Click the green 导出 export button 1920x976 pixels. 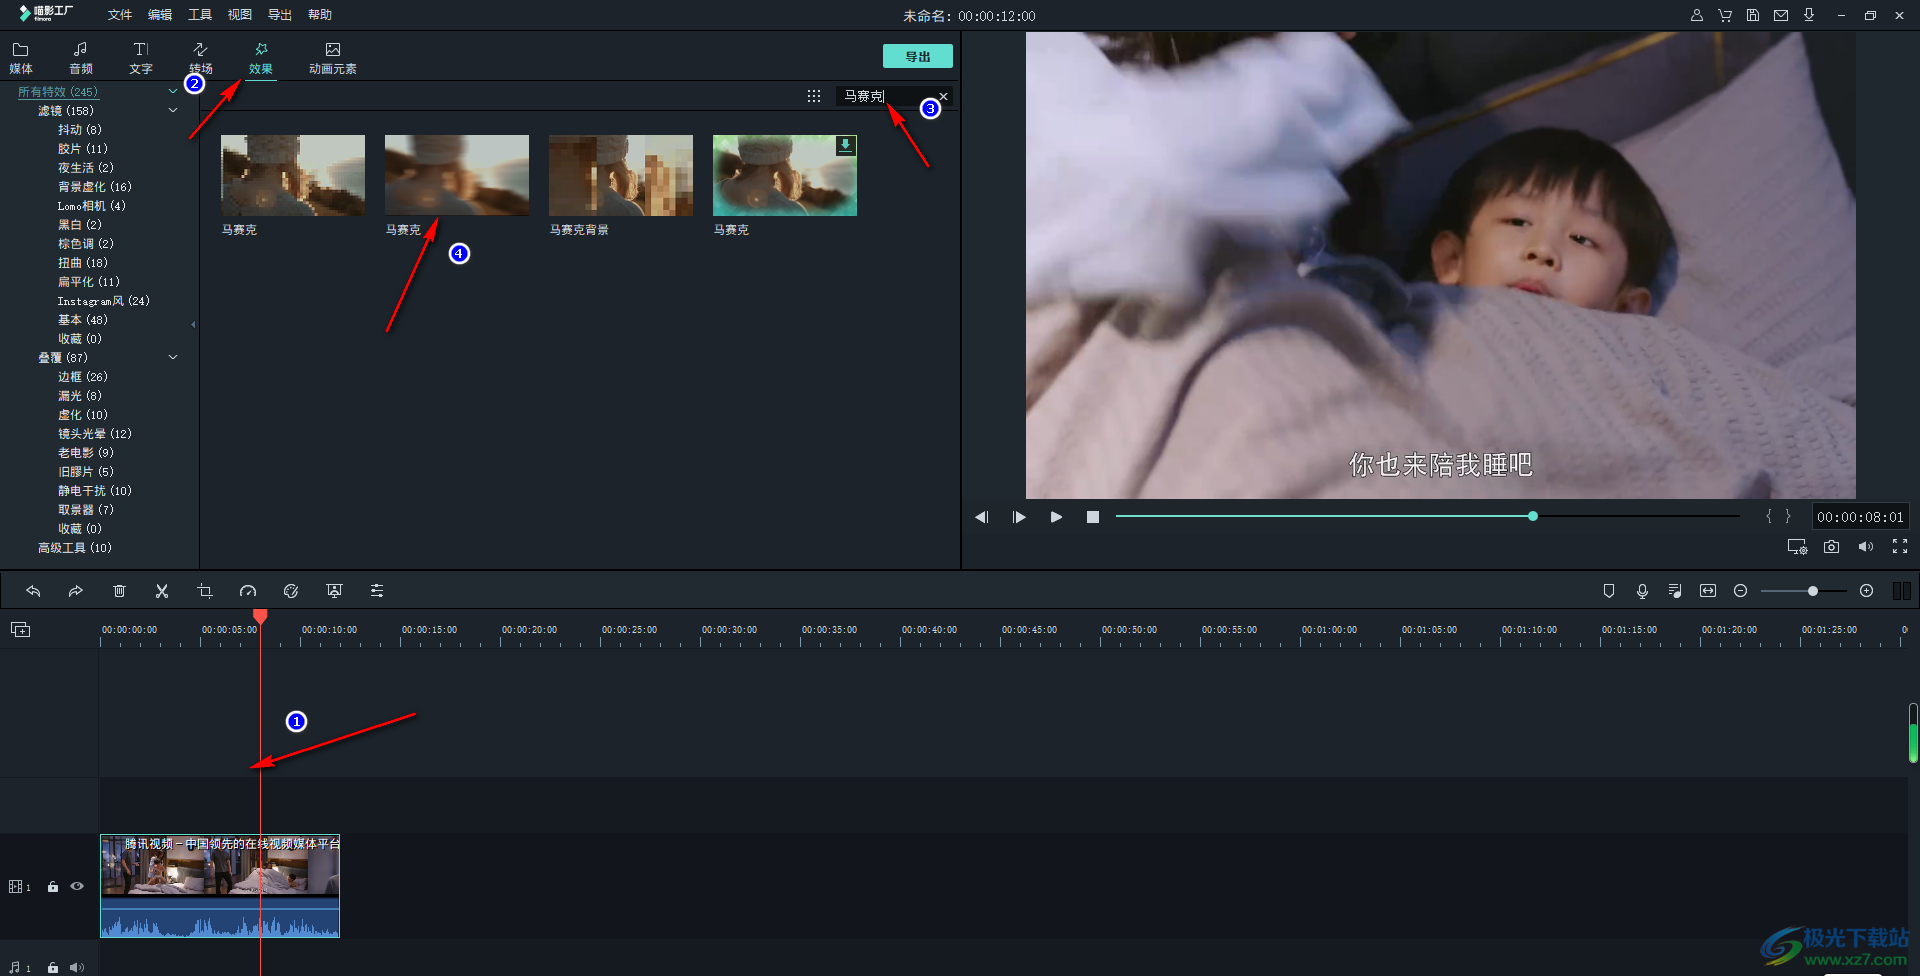(917, 56)
